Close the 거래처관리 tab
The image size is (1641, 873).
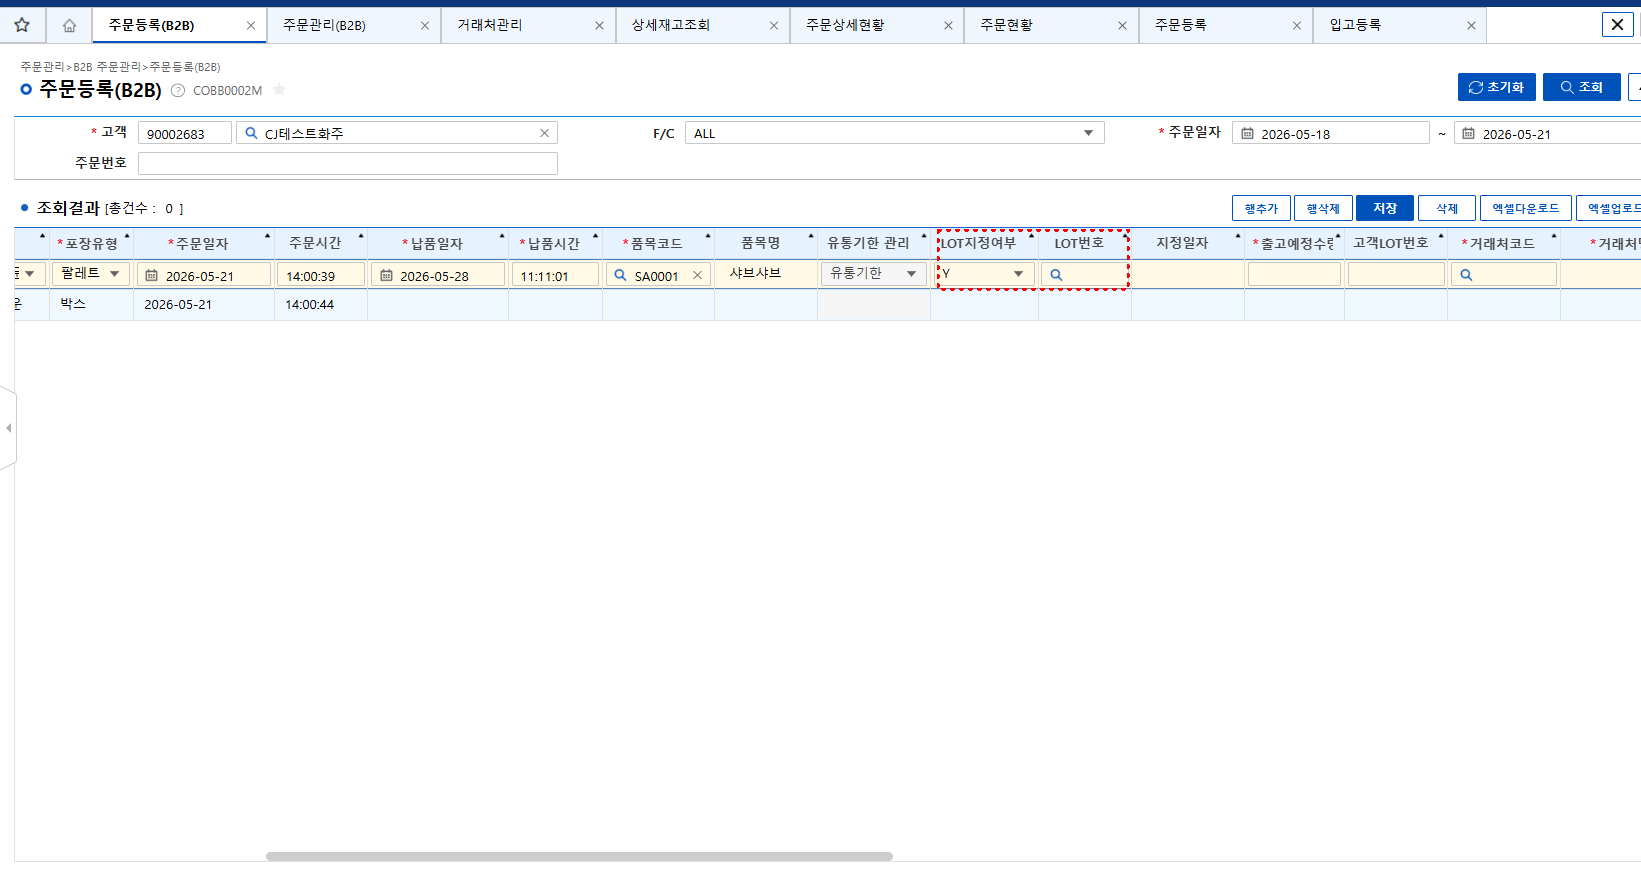(x=599, y=26)
